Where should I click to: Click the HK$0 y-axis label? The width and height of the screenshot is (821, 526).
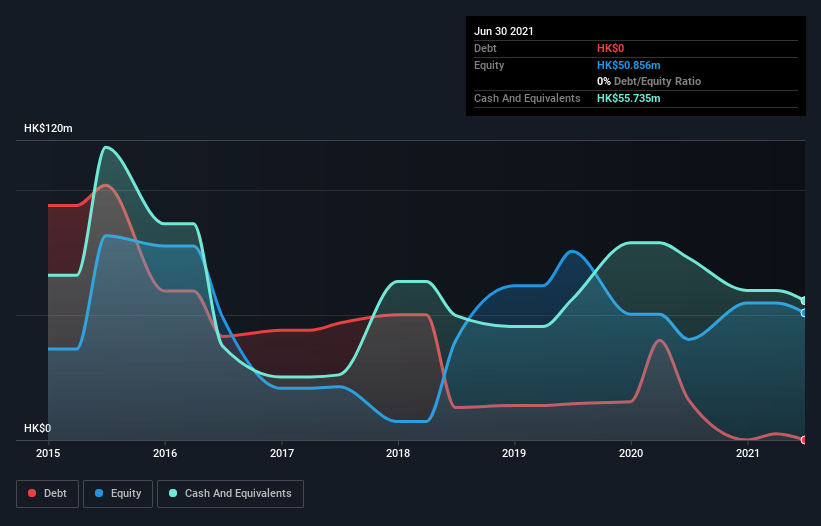tap(38, 428)
